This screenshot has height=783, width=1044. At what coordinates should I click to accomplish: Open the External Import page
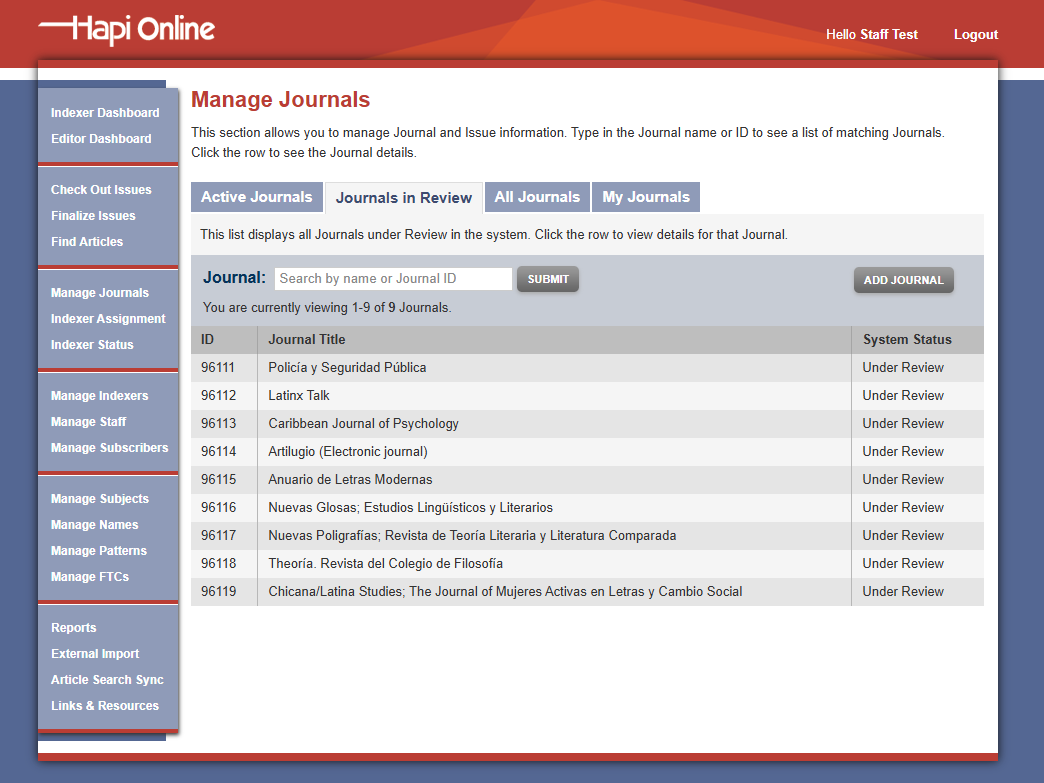(x=95, y=653)
